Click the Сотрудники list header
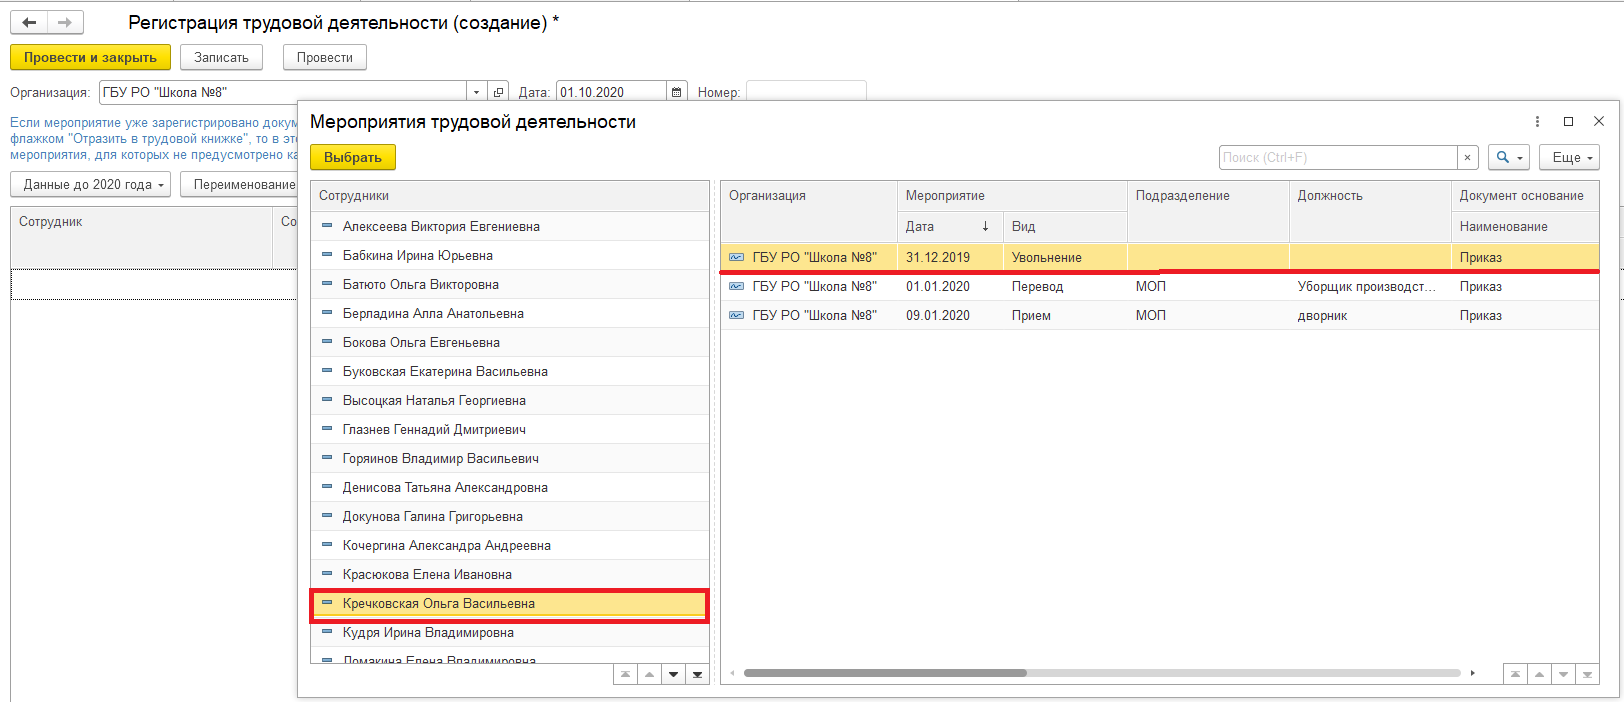 pos(510,196)
